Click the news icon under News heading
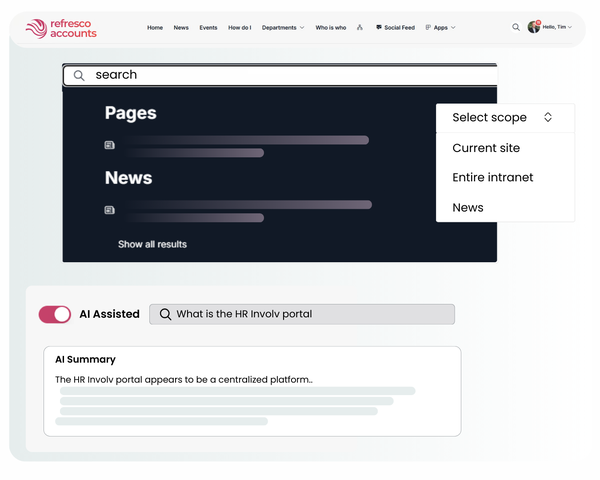The height and width of the screenshot is (480, 600). click(109, 210)
